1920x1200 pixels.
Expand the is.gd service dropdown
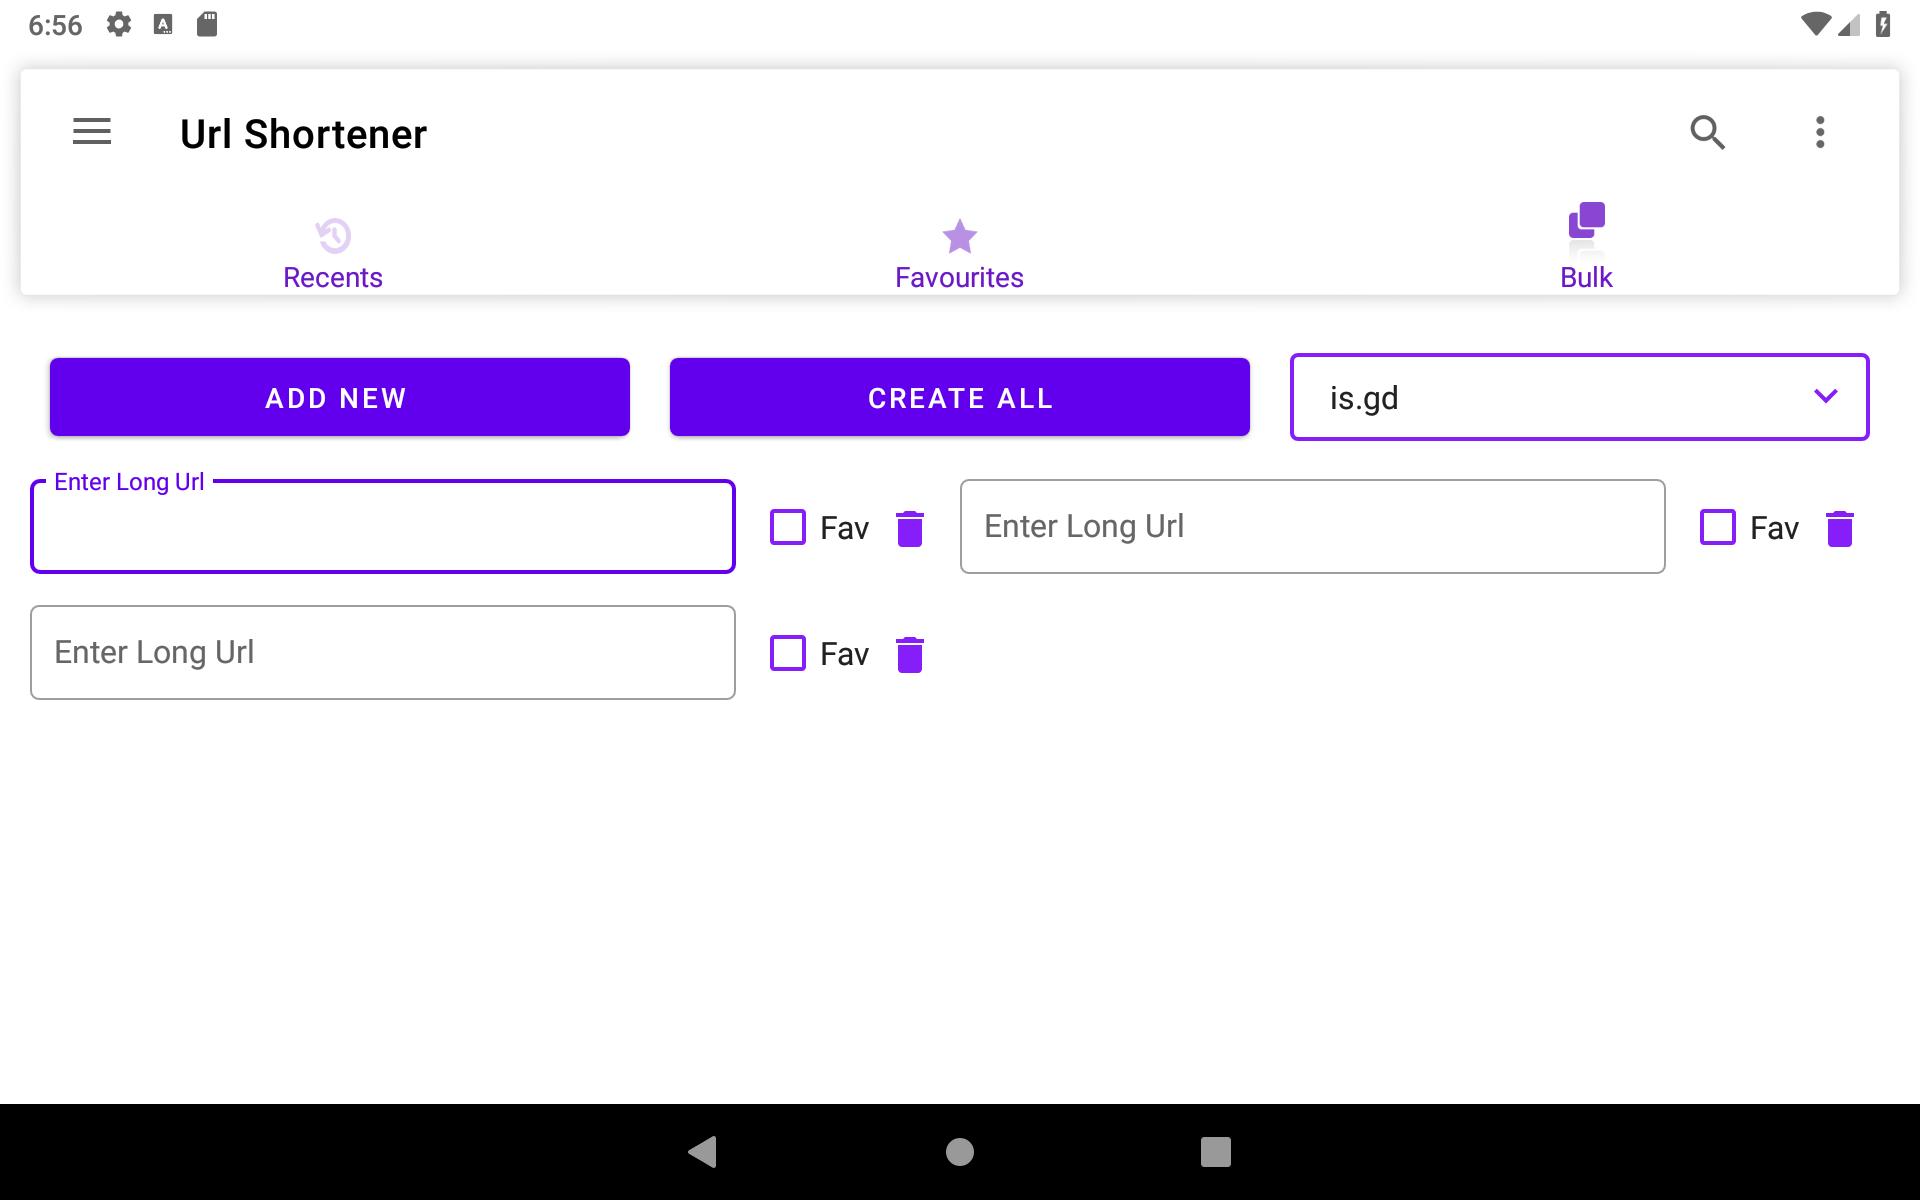coord(1825,397)
